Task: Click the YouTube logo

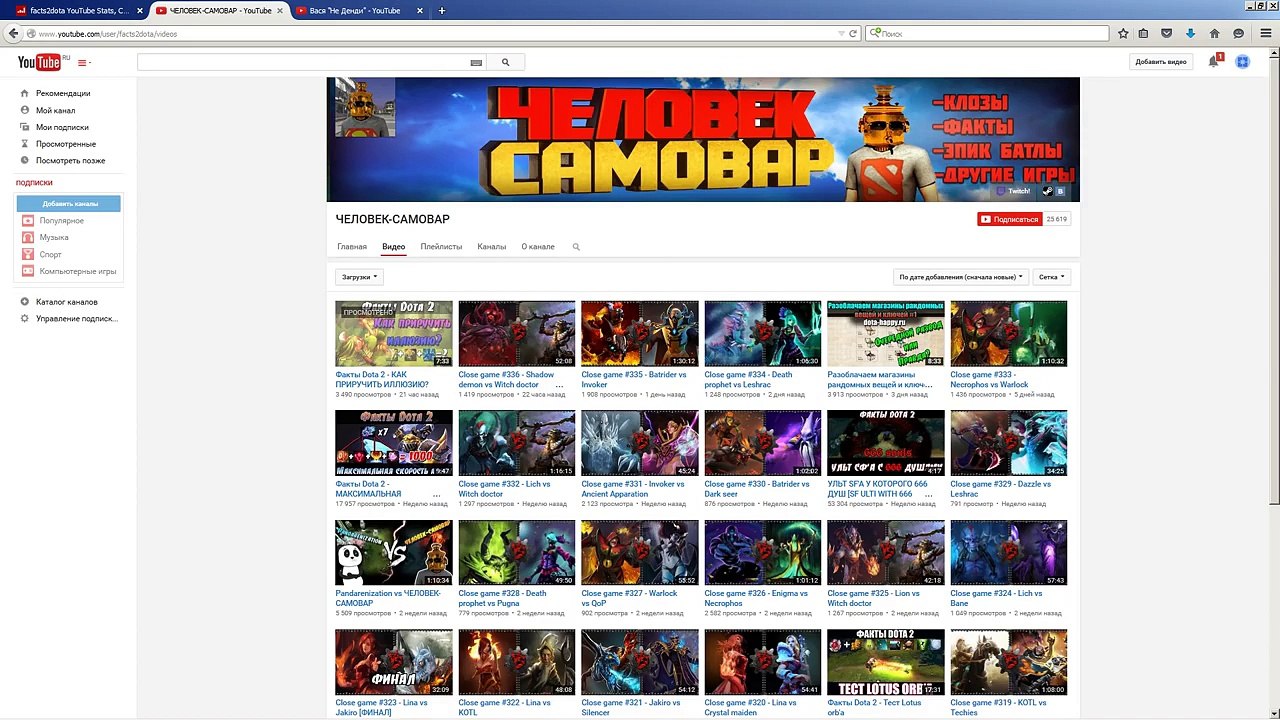Action: click(39, 62)
